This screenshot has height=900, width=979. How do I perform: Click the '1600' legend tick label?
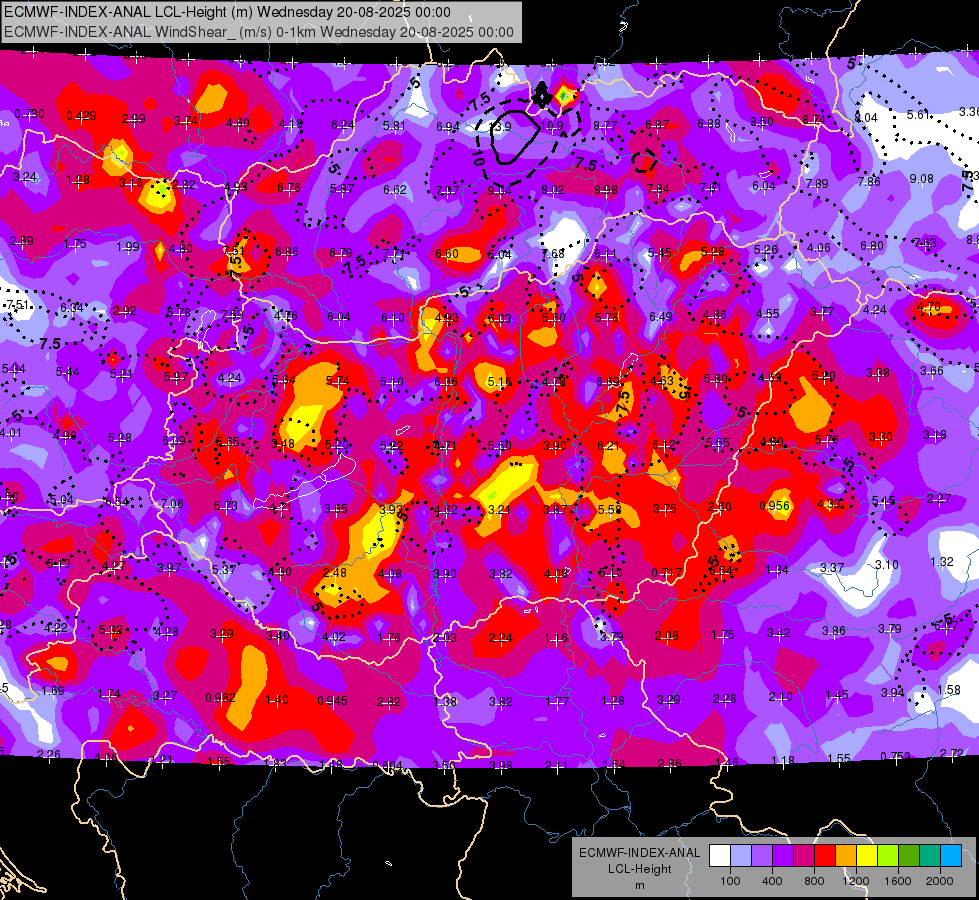pos(898,881)
